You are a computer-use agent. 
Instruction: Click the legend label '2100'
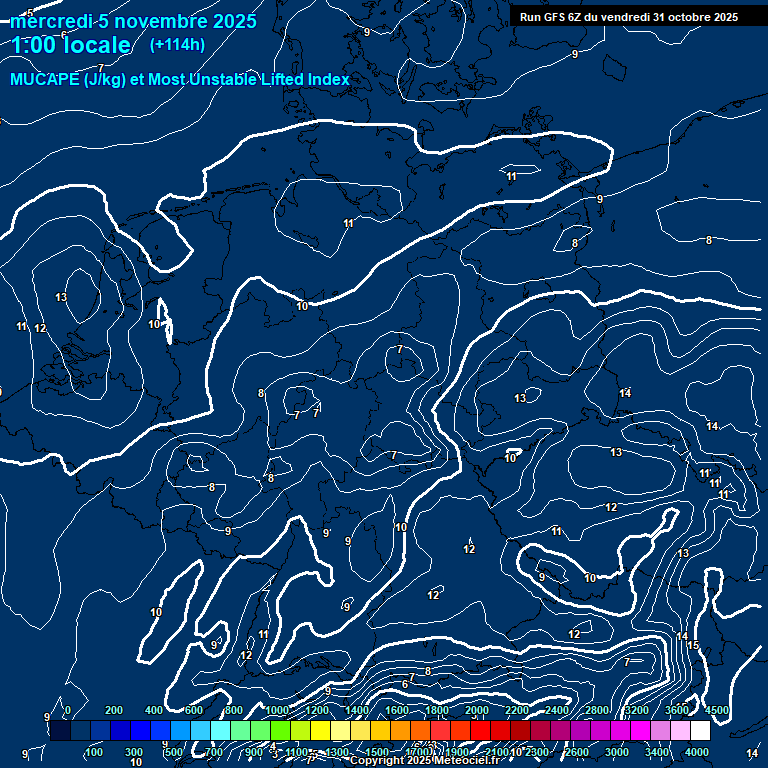497,752
